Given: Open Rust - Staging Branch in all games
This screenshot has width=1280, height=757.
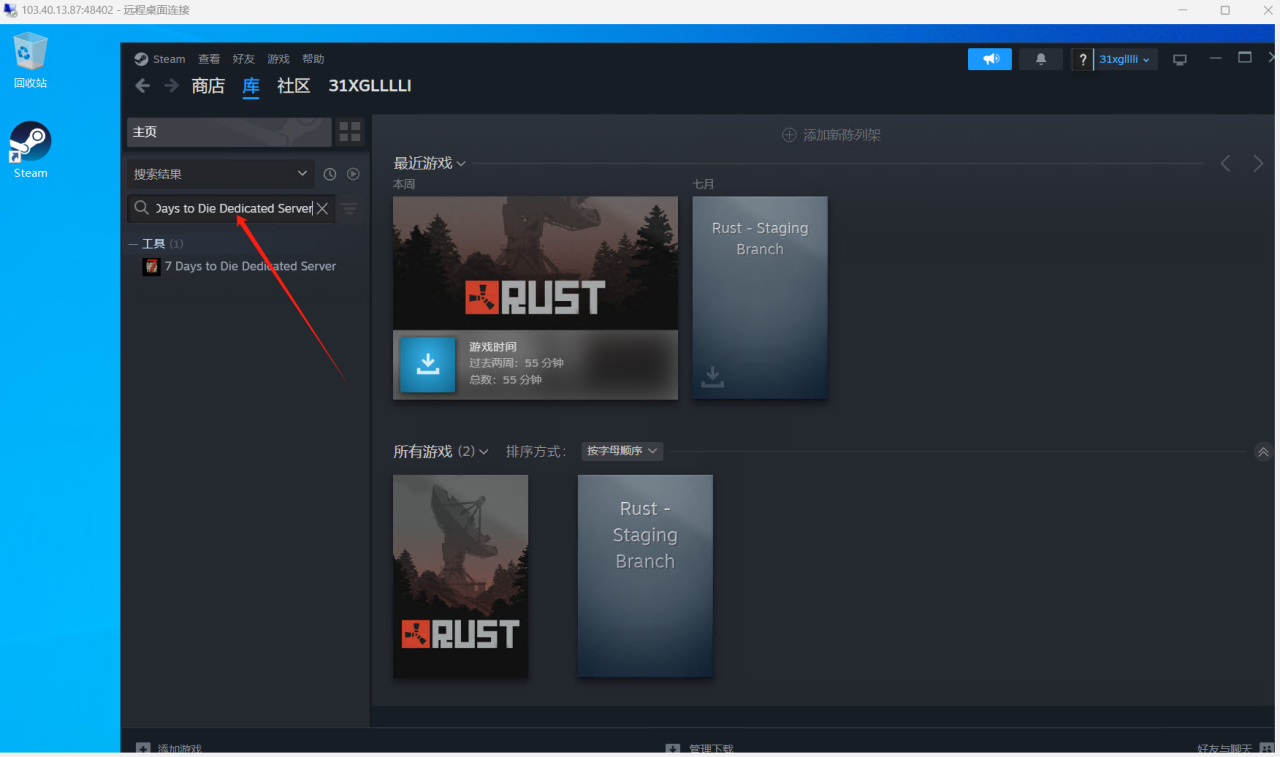Looking at the screenshot, I should tap(645, 576).
